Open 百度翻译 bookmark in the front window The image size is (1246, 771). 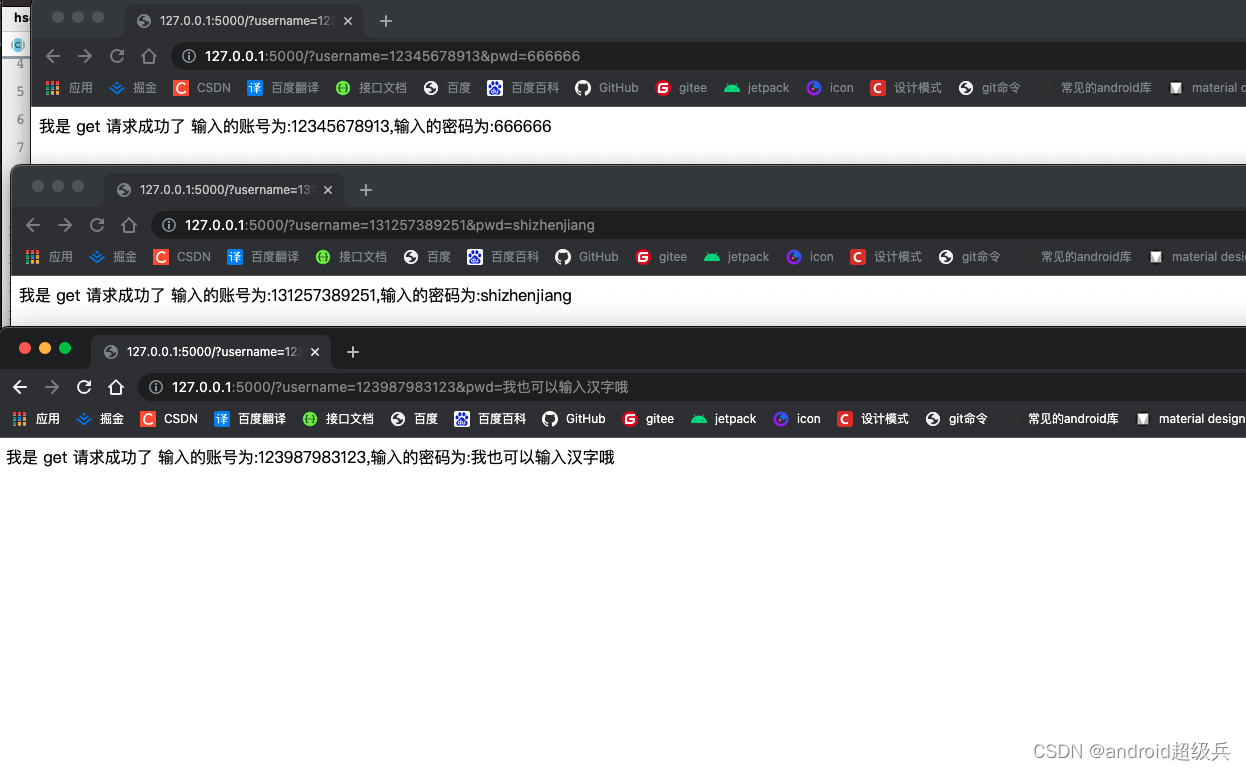[x=250, y=419]
